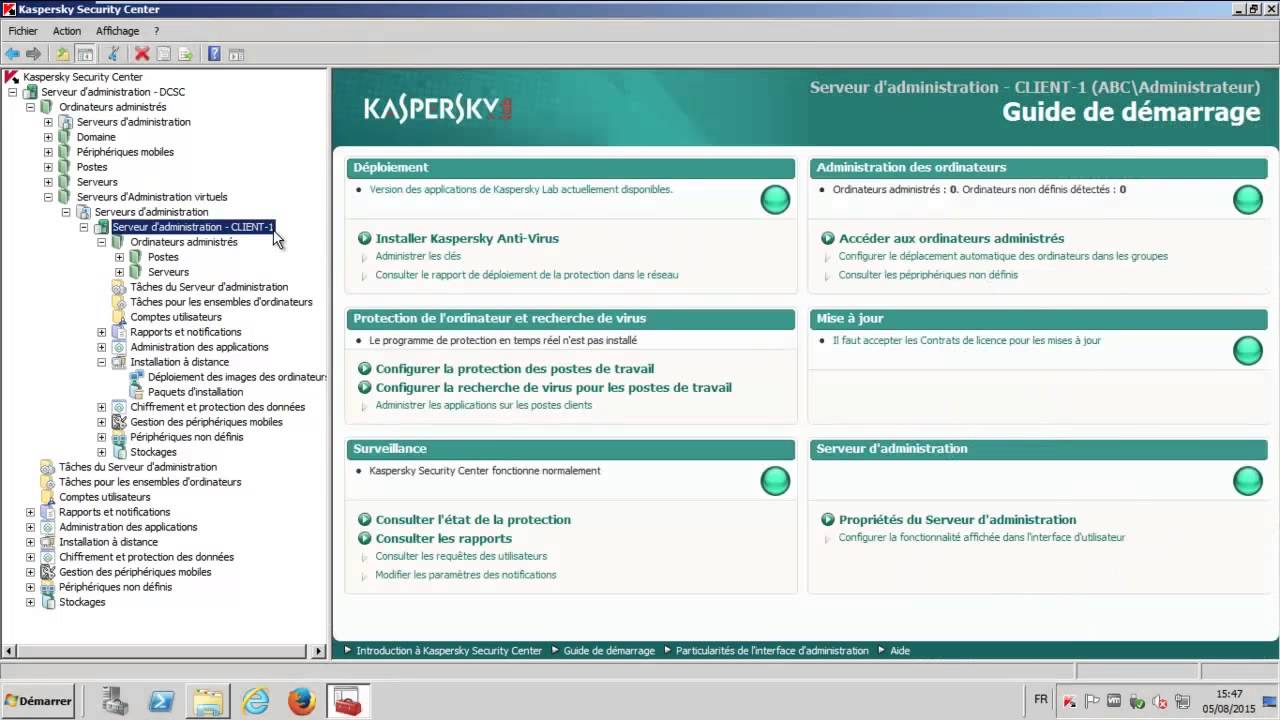The image size is (1280, 720).
Task: Open Server Manager from the taskbar
Action: pyautogui.click(x=116, y=701)
